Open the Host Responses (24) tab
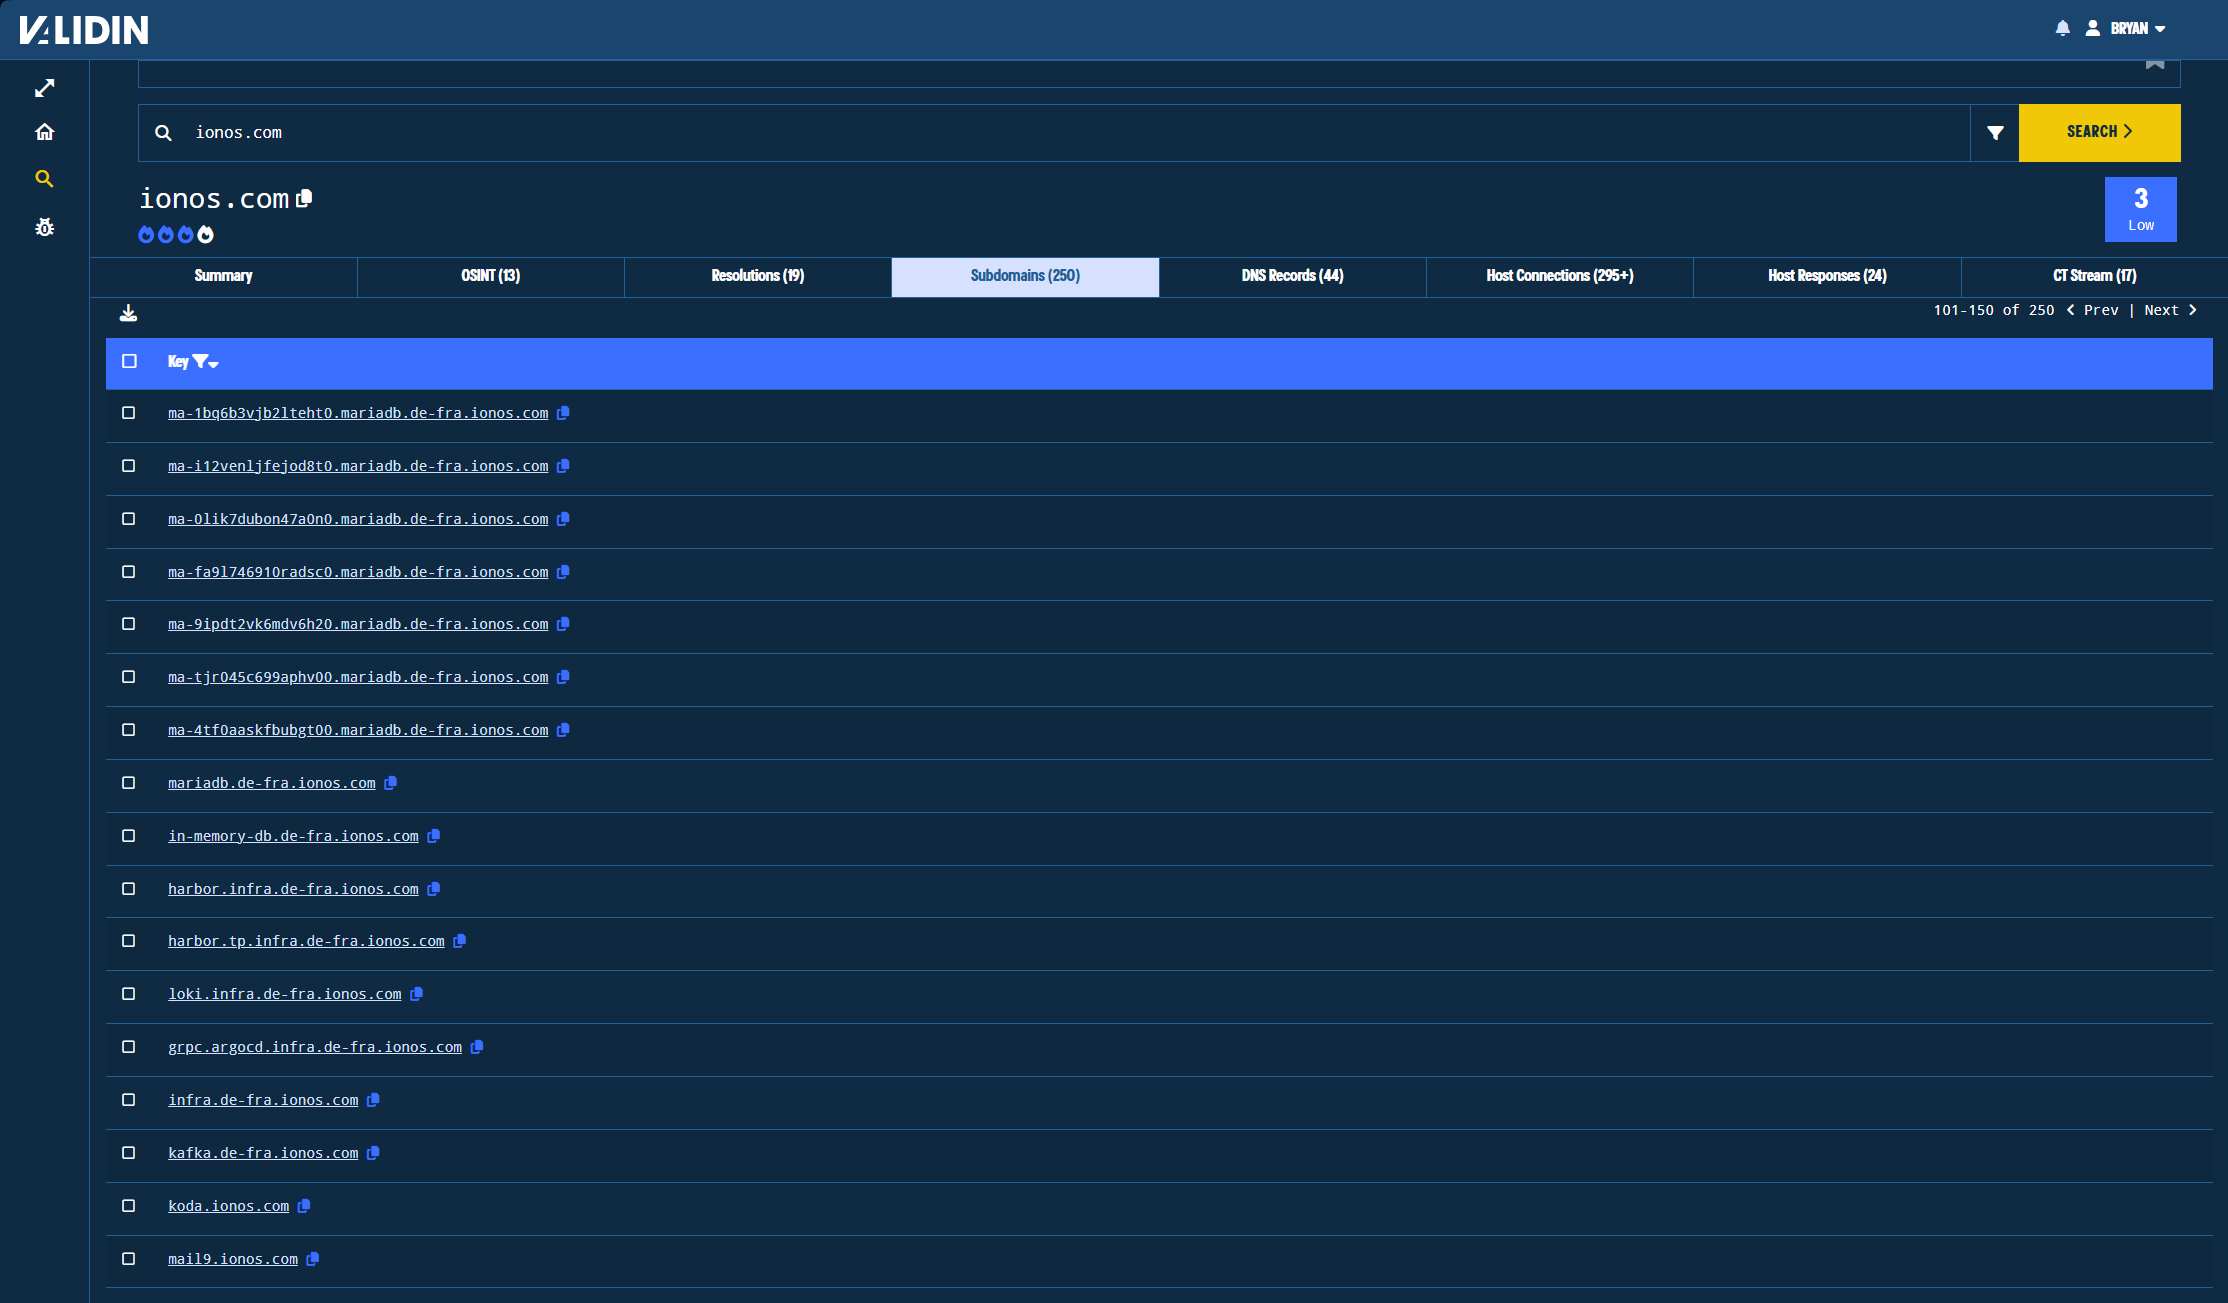 point(1827,276)
